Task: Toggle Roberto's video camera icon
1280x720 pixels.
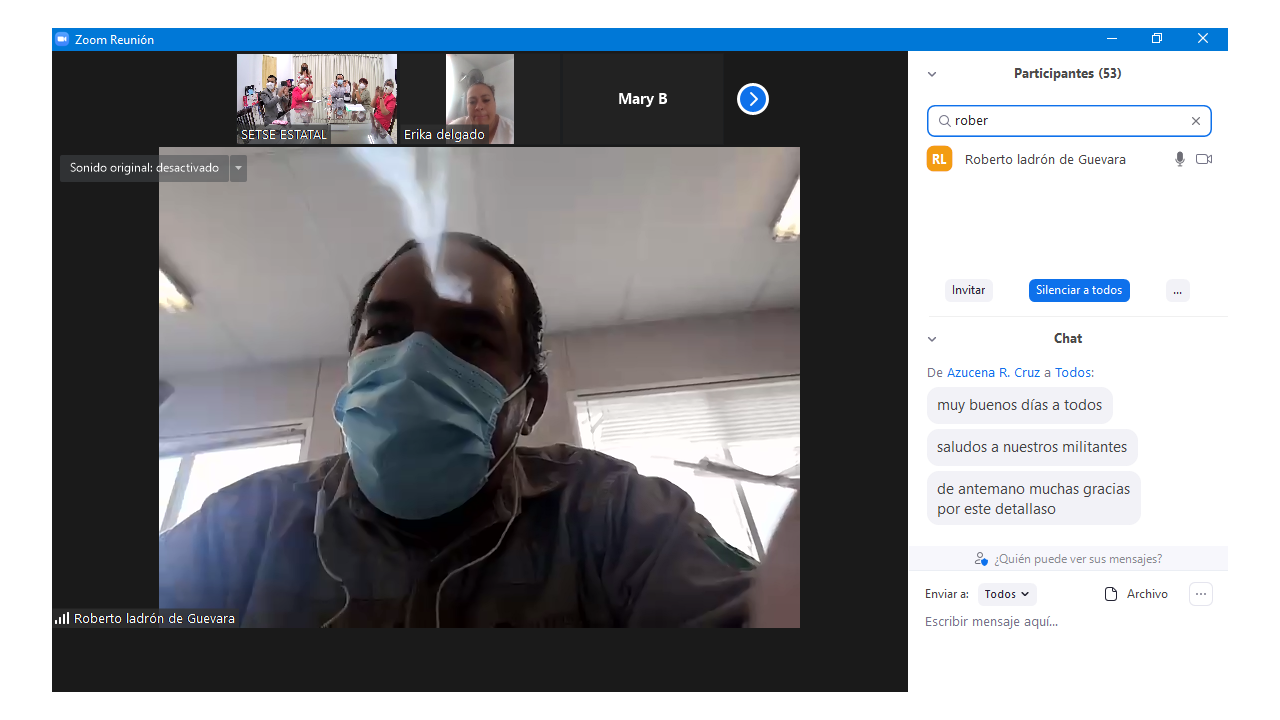Action: coord(1204,159)
